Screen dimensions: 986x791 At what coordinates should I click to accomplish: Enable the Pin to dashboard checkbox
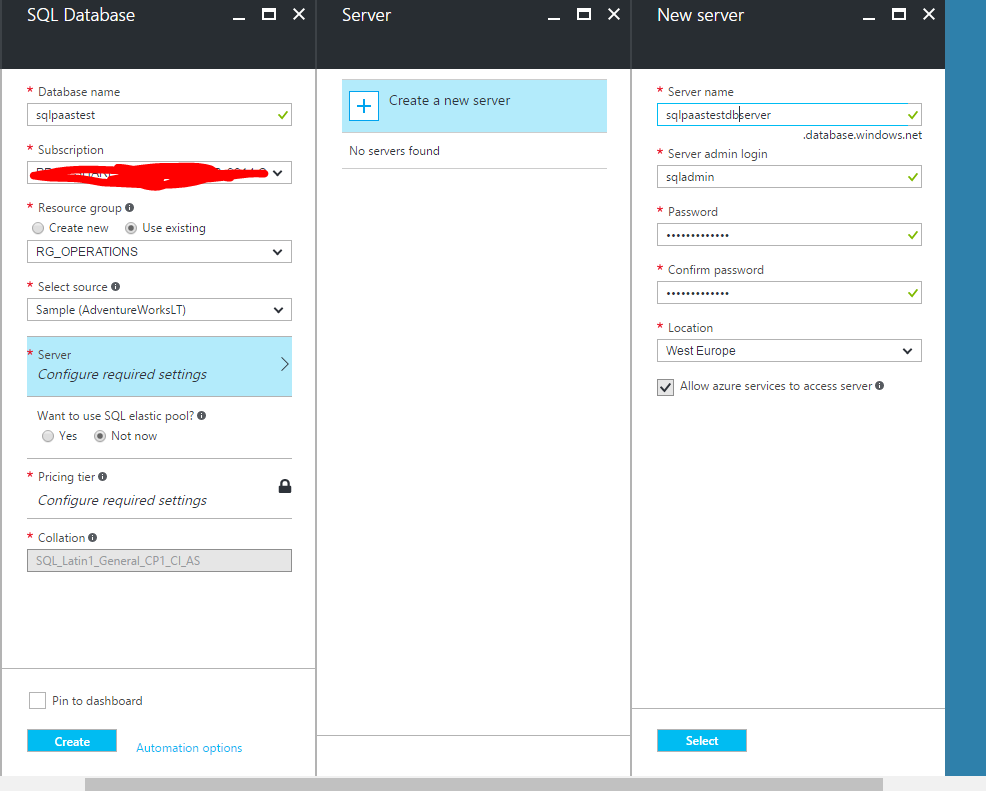click(37, 700)
